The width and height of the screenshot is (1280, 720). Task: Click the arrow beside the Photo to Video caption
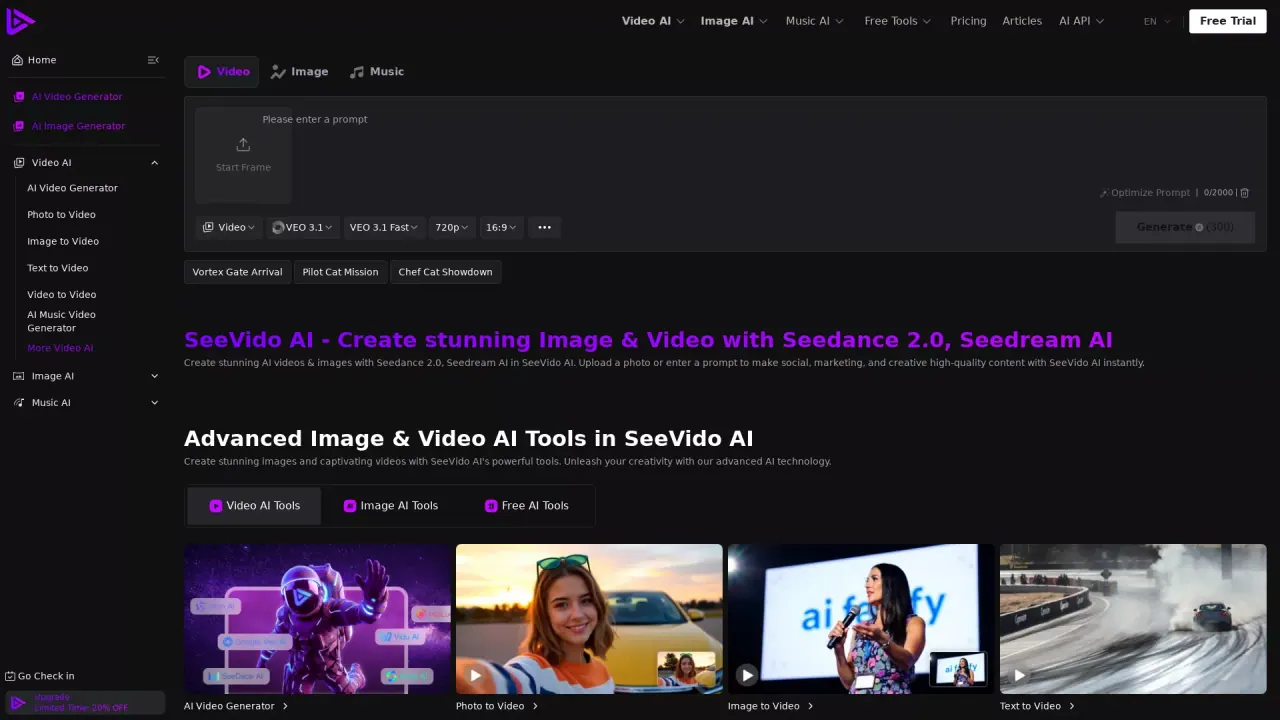click(x=535, y=706)
